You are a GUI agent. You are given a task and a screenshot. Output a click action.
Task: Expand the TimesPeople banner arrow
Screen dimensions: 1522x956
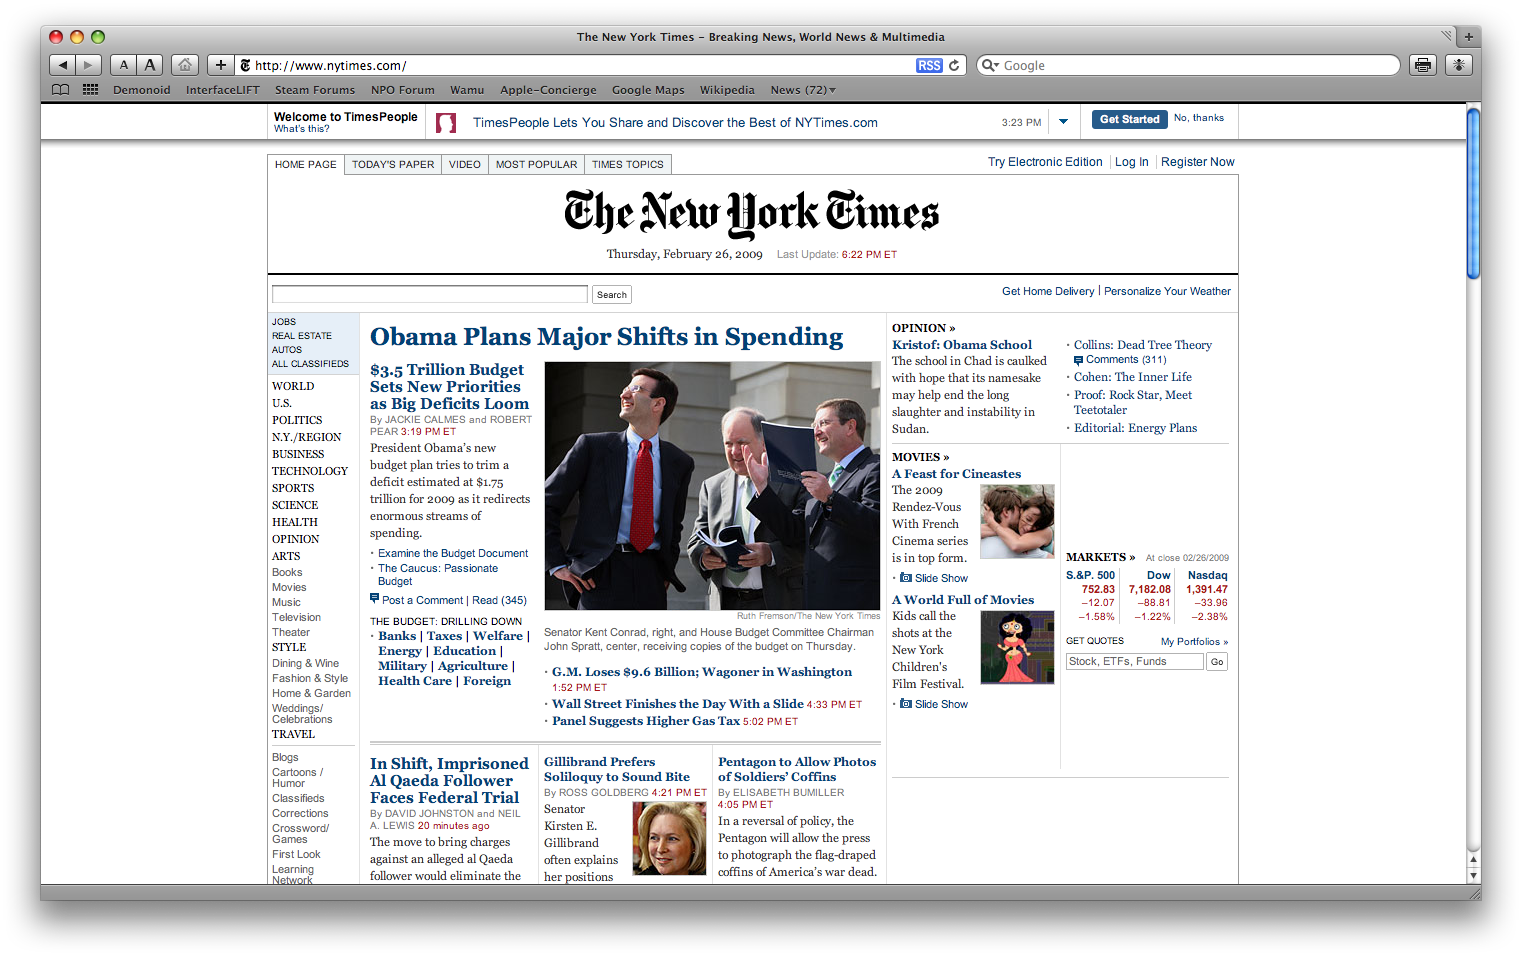(x=1063, y=122)
